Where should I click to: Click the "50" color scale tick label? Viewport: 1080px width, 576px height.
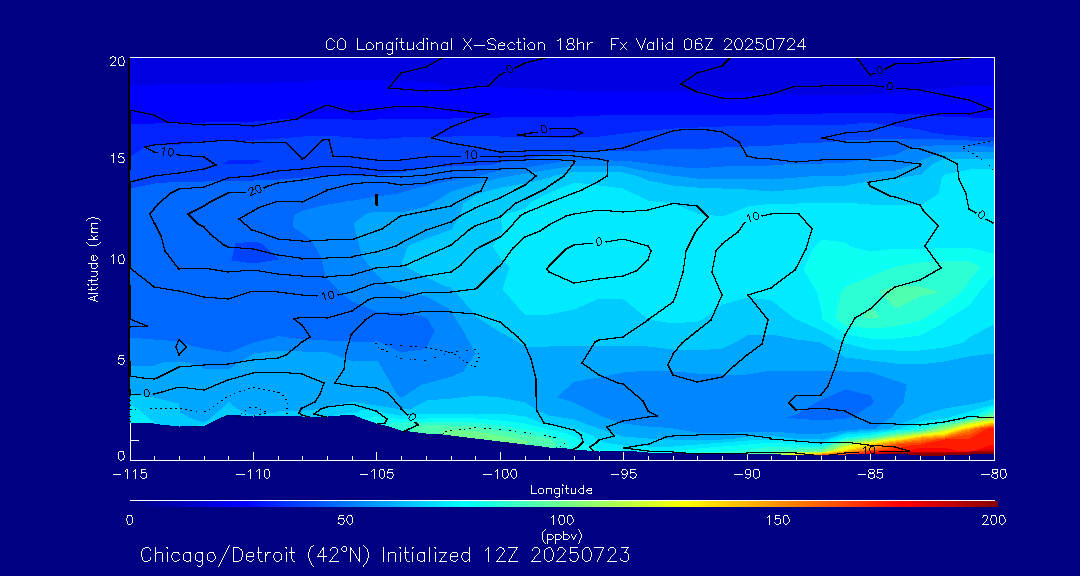pyautogui.click(x=346, y=520)
